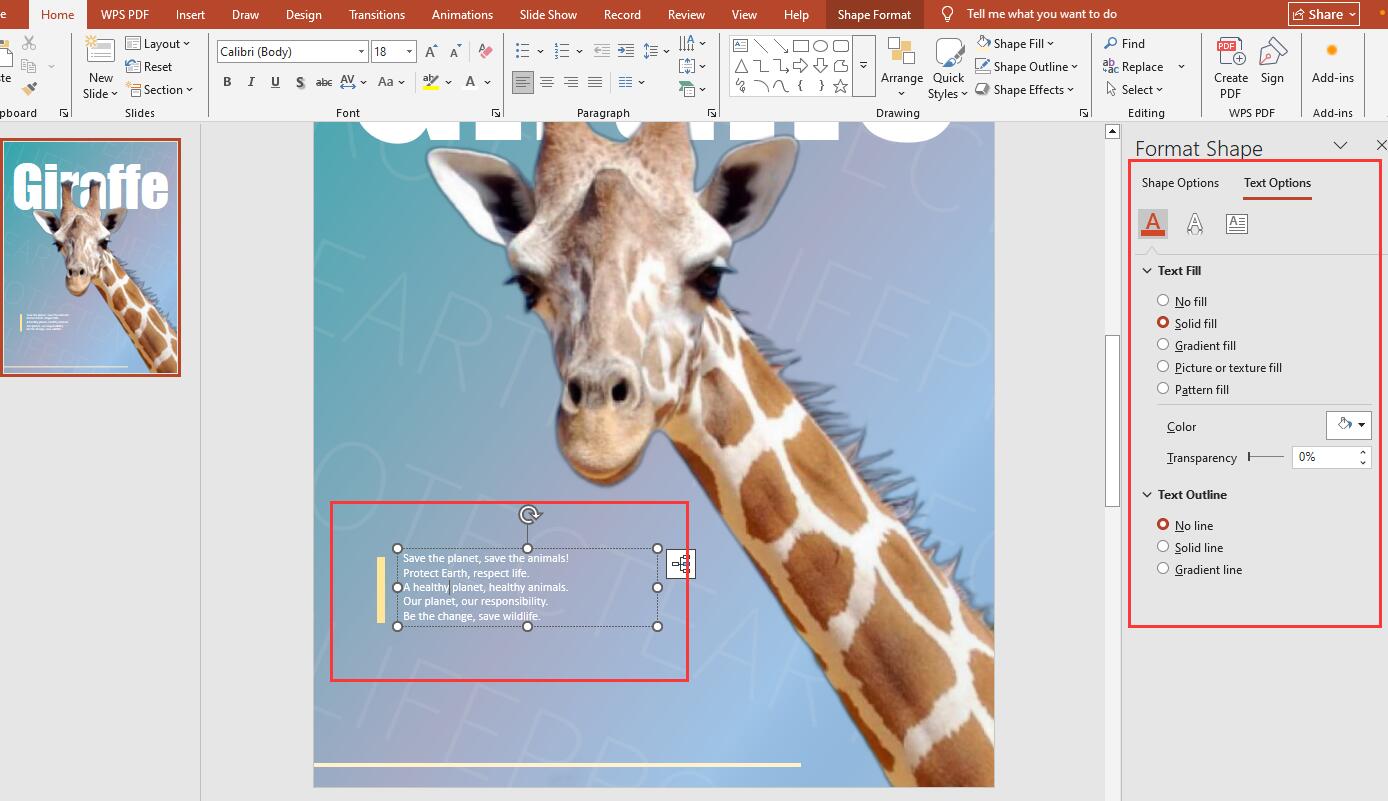Collapse Text Outline section
Screen dimensions: 1388x801
click(x=1147, y=495)
